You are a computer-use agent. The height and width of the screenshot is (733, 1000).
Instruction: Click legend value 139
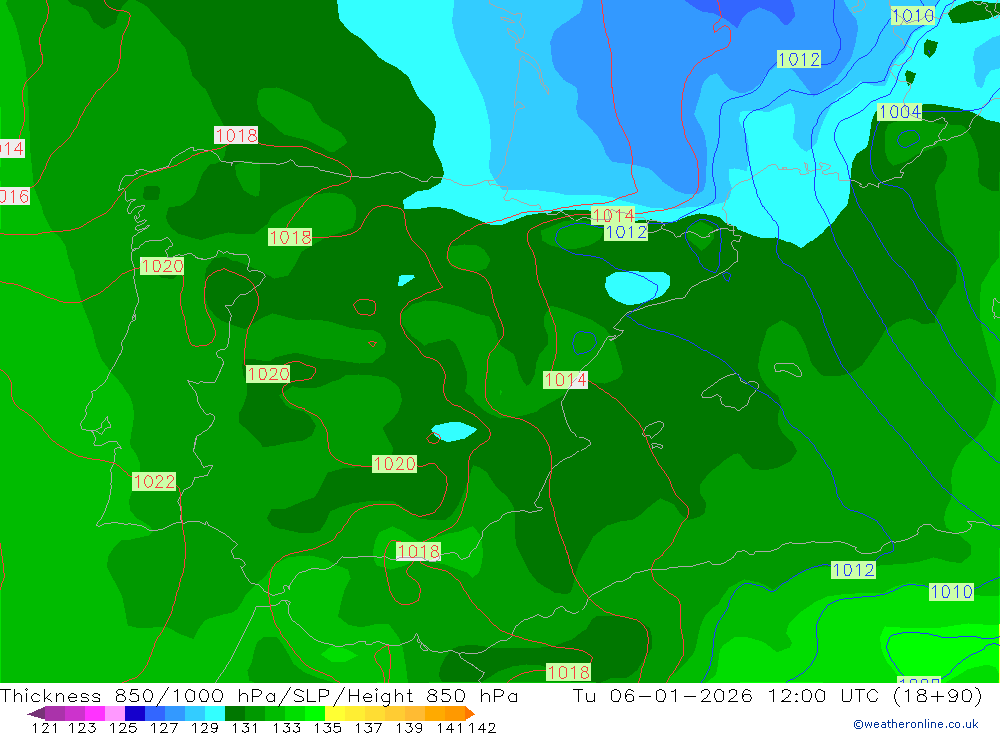(x=409, y=727)
